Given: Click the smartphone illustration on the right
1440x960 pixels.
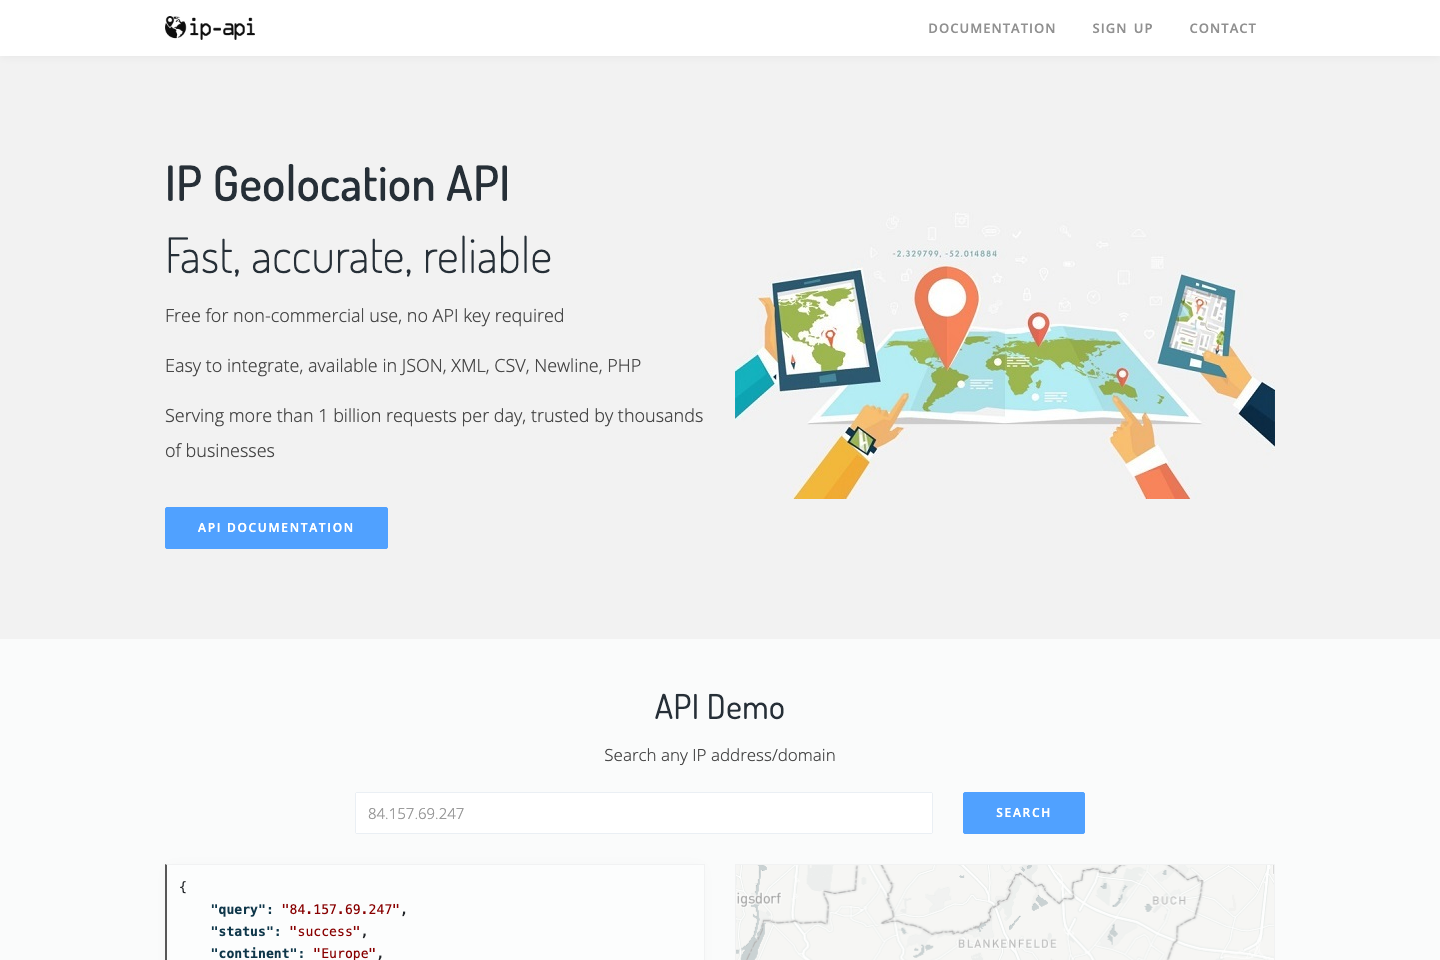Looking at the screenshot, I should point(1200,320).
